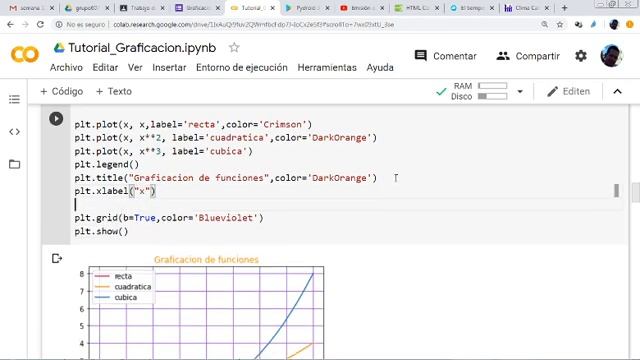Viewport: 640px width, 360px height.
Task: Close the YouTube tab
Action: click(382, 8)
